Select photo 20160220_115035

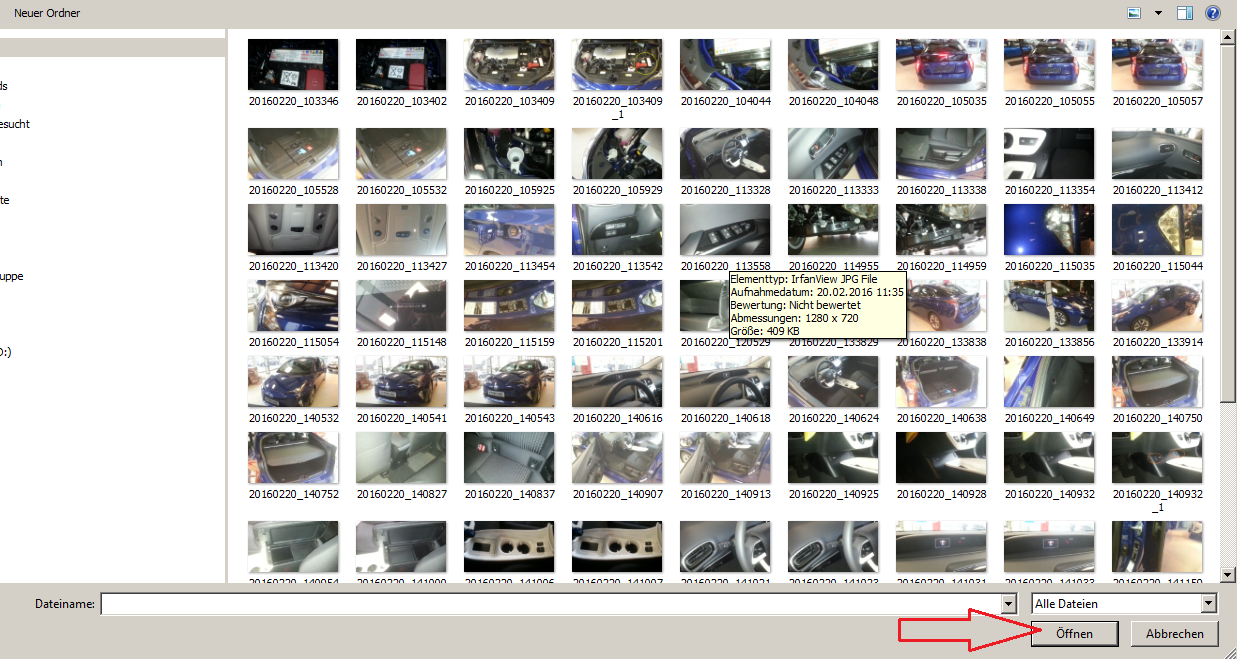1049,230
